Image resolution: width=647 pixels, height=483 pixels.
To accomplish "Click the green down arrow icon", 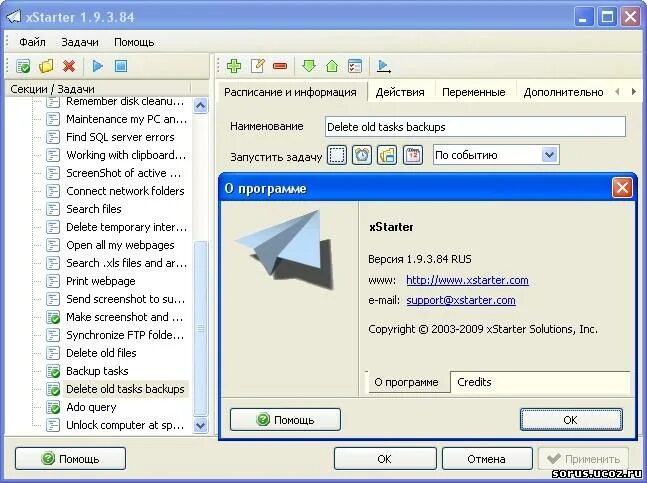I will tap(309, 66).
